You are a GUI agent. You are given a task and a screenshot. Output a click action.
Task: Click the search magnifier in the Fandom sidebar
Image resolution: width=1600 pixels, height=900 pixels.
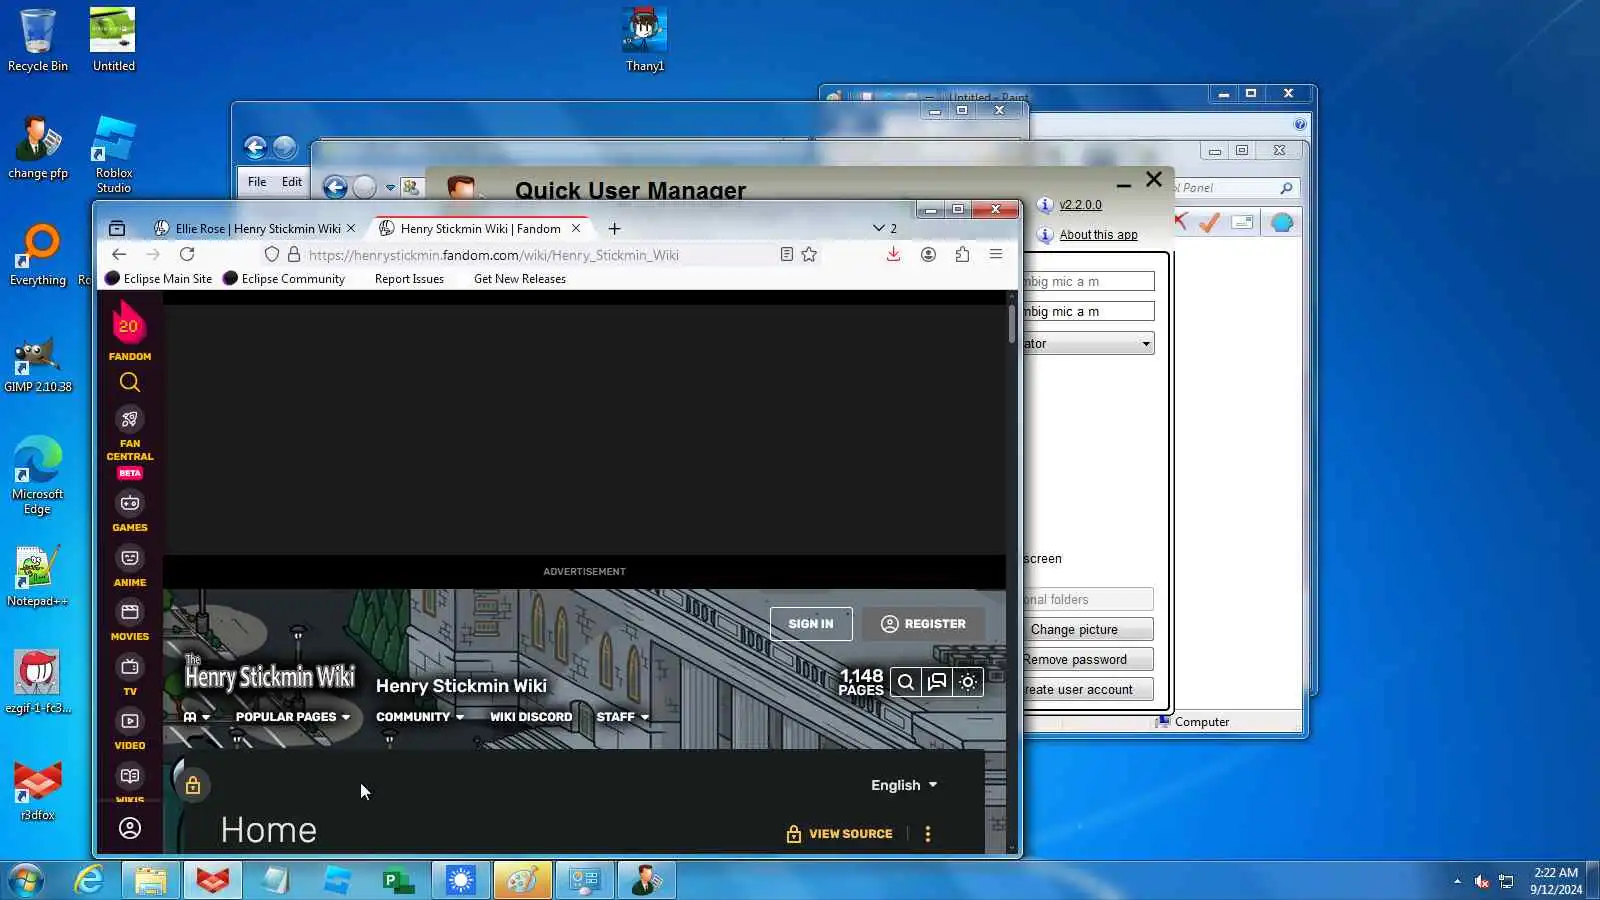(x=130, y=382)
